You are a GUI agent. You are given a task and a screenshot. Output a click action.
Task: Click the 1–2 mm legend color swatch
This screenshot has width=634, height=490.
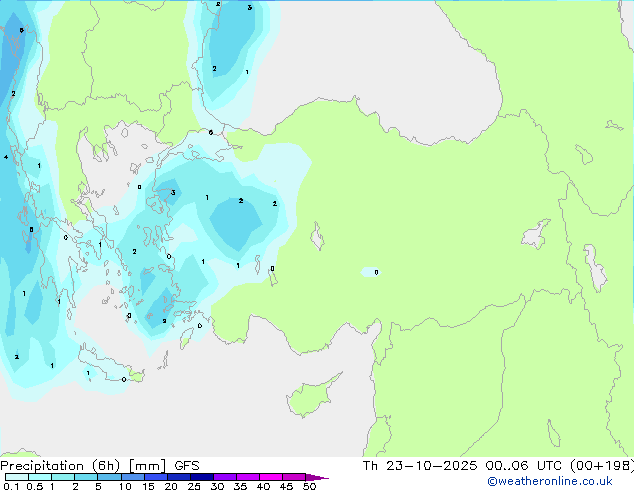coord(63,477)
